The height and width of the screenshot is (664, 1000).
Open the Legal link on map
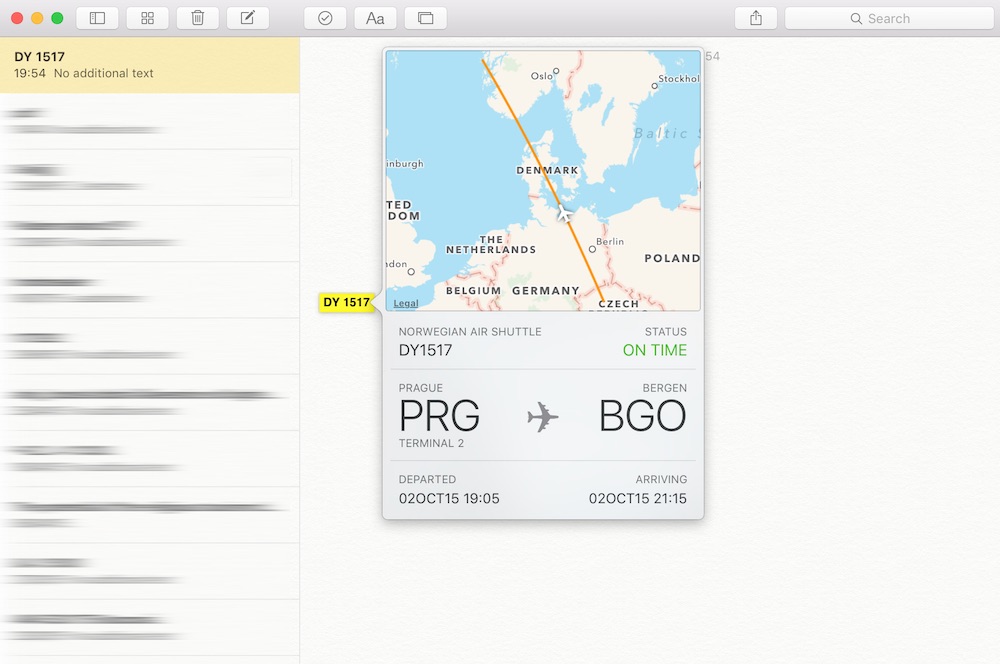406,303
